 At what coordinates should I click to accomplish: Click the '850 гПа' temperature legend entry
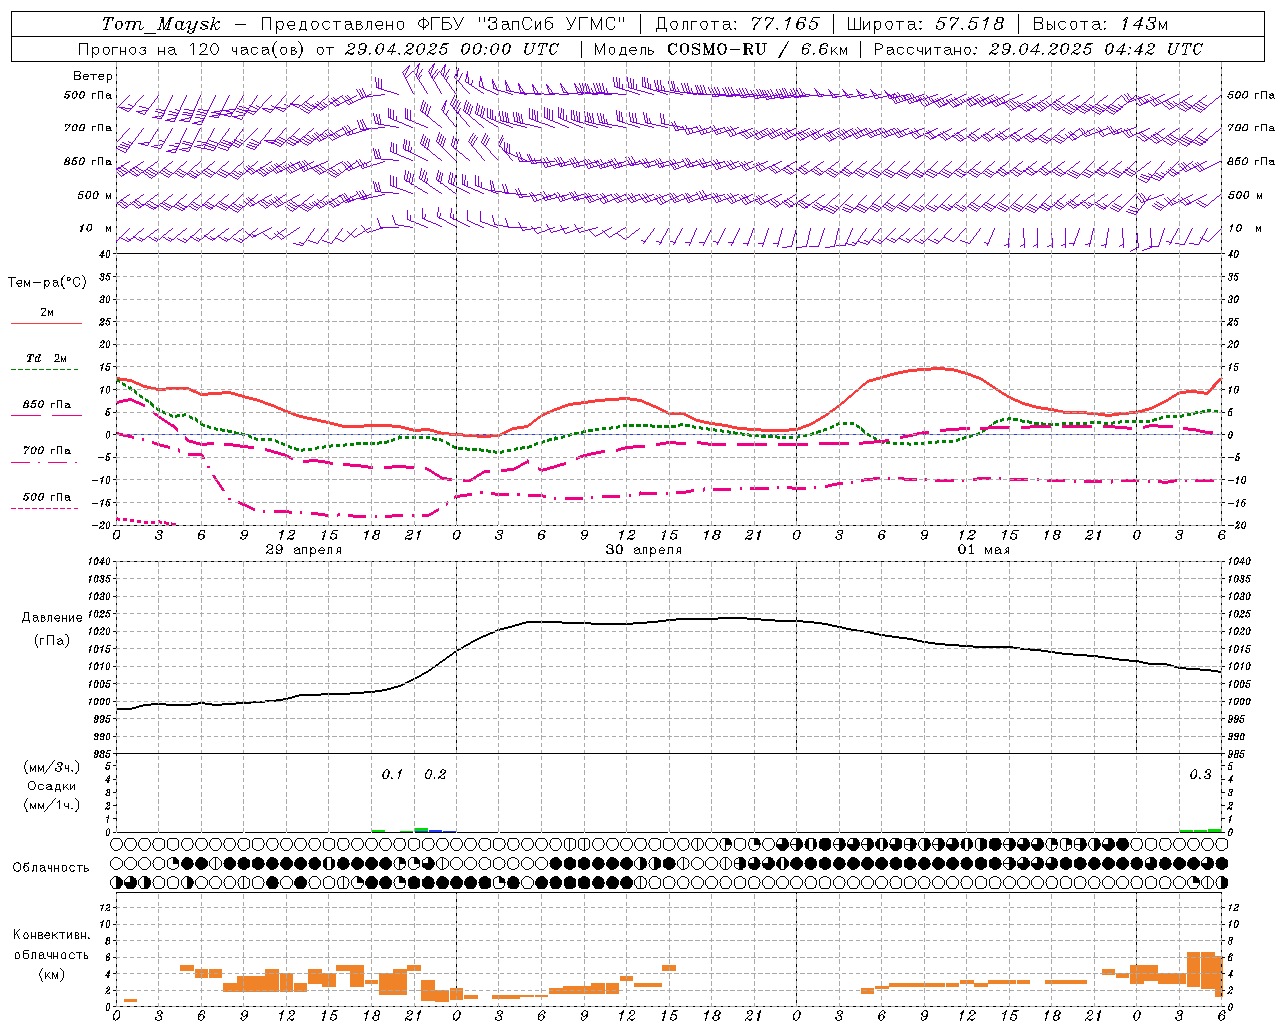tap(47, 405)
